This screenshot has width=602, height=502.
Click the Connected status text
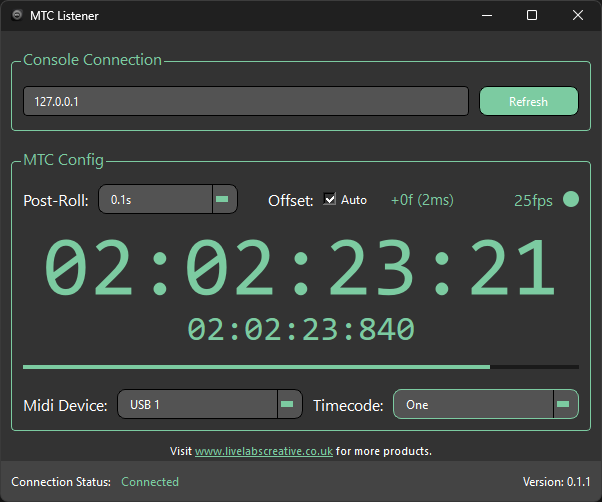pyautogui.click(x=150, y=482)
